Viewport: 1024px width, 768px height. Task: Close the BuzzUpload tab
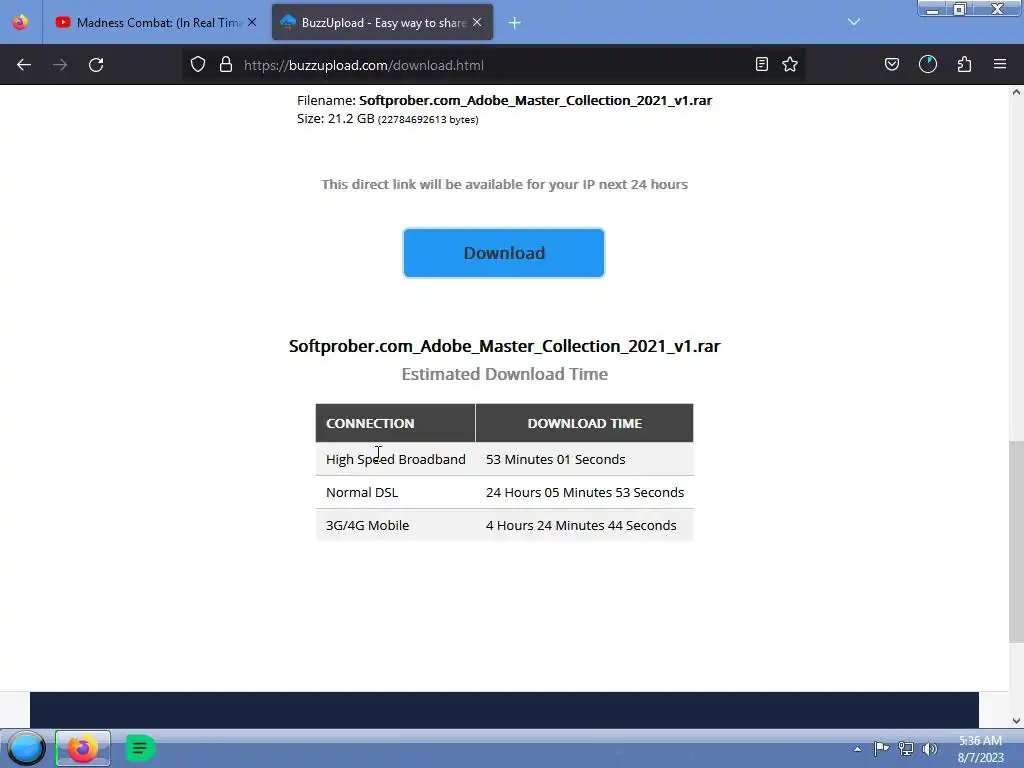point(477,22)
